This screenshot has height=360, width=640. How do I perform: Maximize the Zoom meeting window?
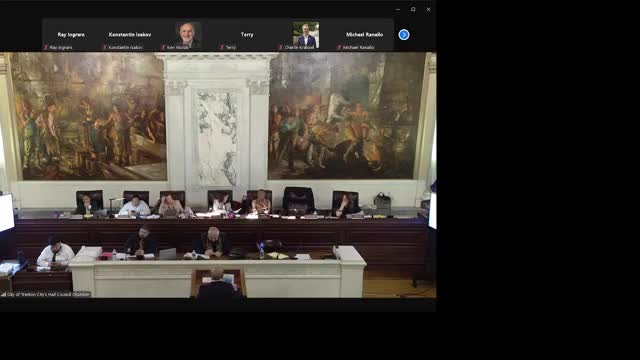coord(413,9)
